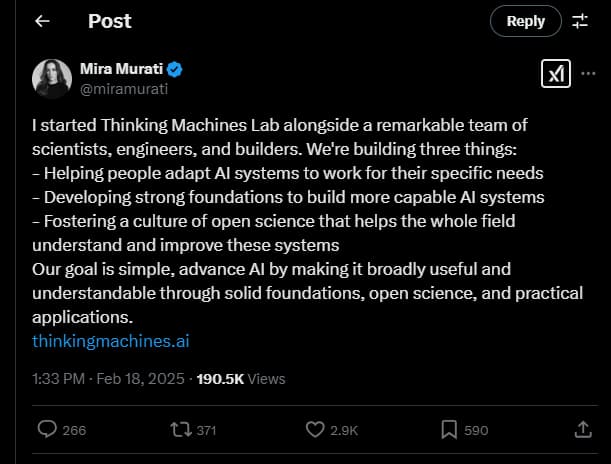Open the thinkingmachines.ai link
The width and height of the screenshot is (611, 464).
tap(111, 341)
